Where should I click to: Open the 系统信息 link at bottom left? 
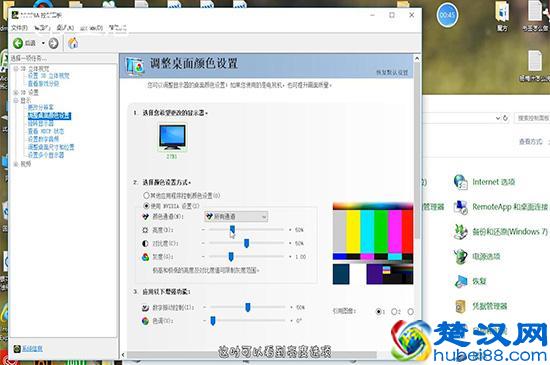[x=32, y=349]
